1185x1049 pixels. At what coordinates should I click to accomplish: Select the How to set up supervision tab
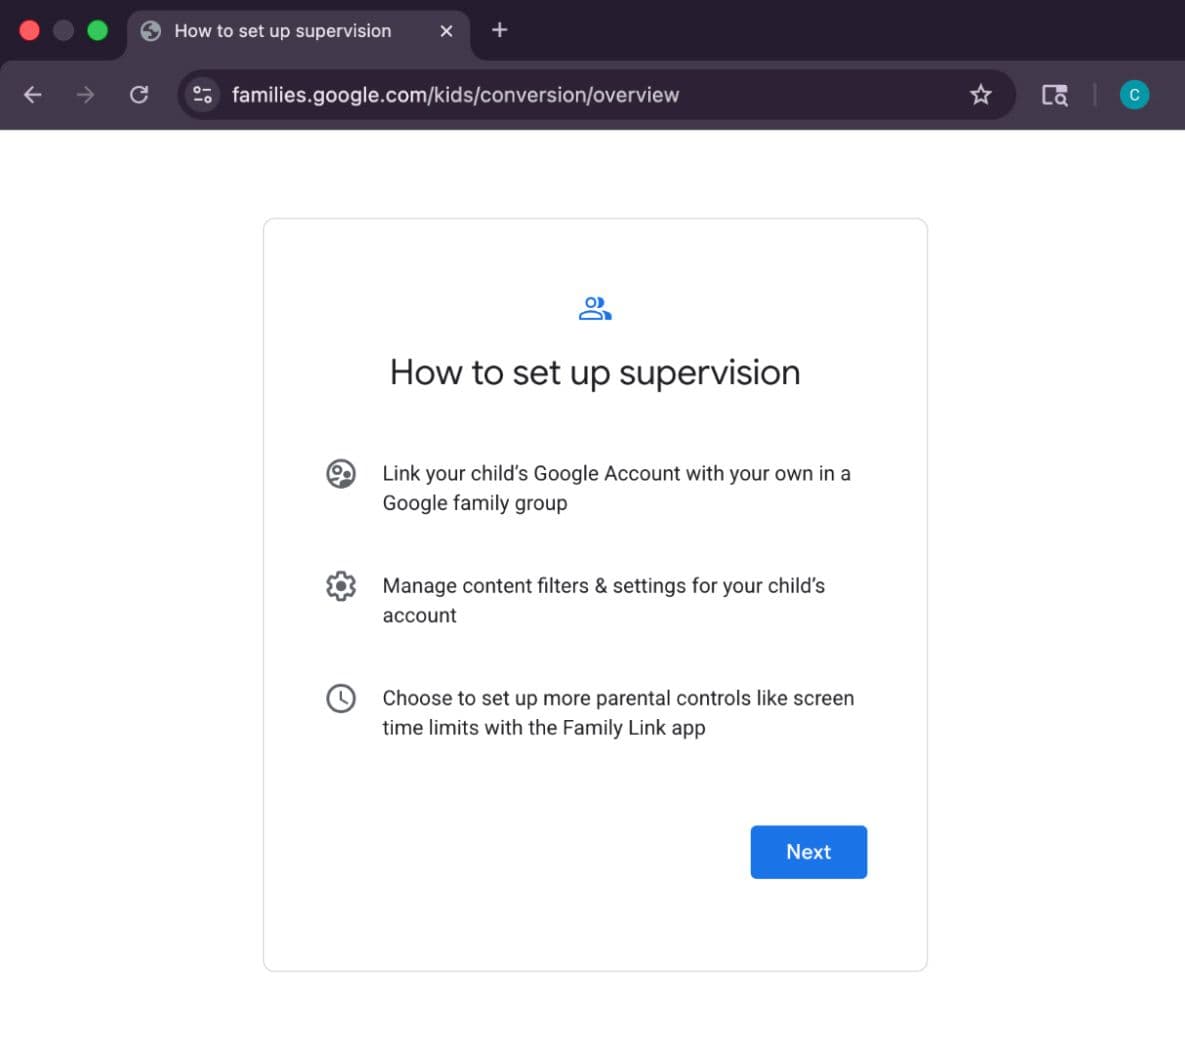(299, 32)
